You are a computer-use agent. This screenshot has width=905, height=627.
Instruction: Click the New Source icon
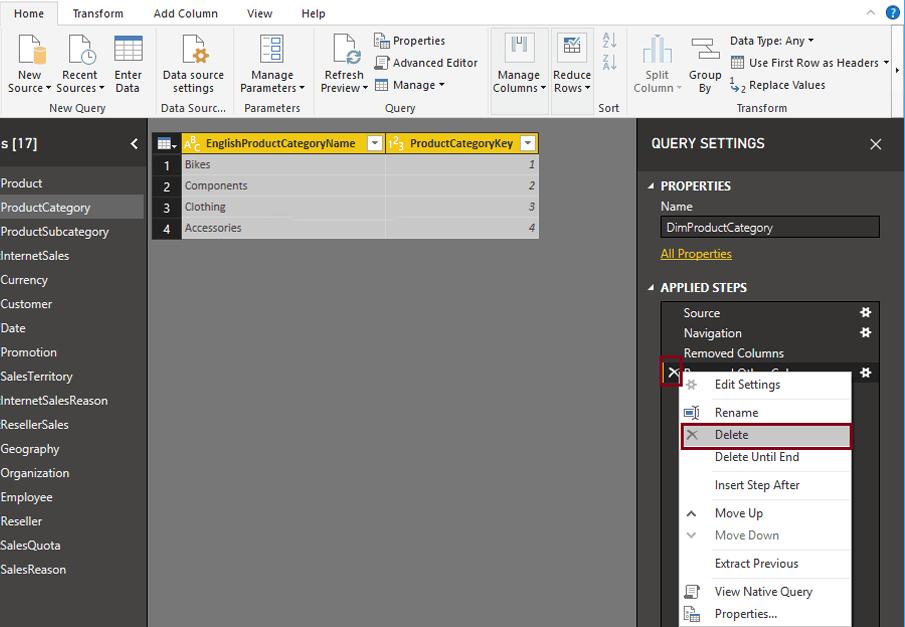tap(28, 50)
